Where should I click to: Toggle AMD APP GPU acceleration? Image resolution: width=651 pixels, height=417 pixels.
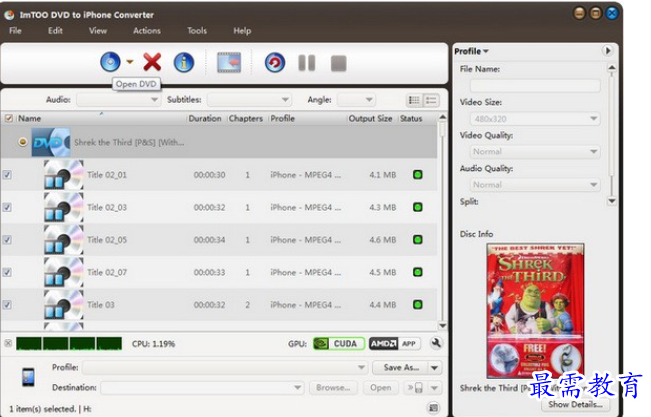pyautogui.click(x=394, y=343)
